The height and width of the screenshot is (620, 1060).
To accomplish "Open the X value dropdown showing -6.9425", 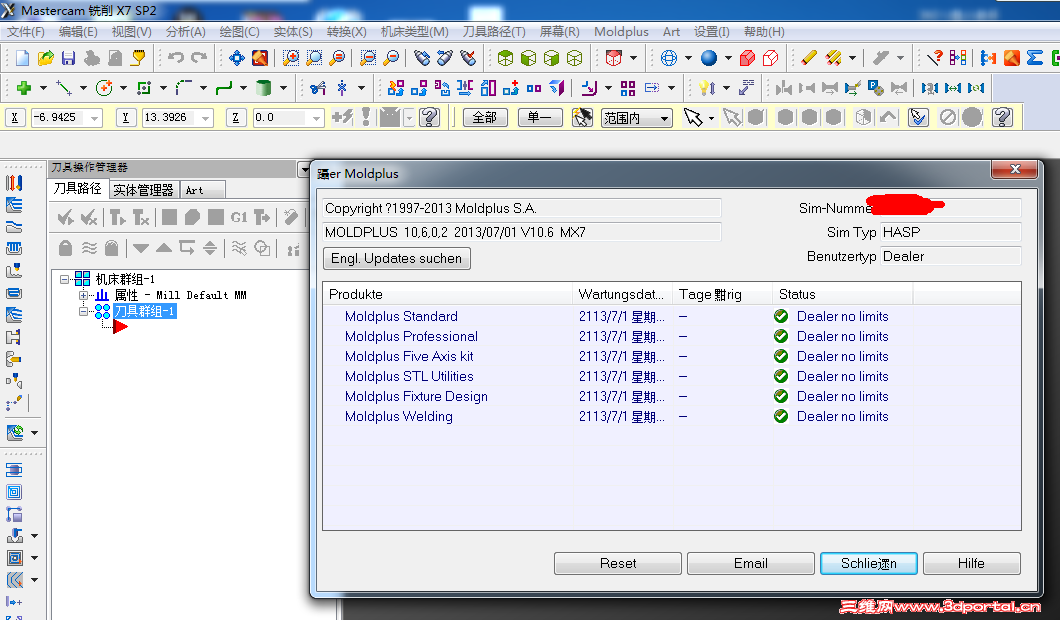I will (95, 118).
